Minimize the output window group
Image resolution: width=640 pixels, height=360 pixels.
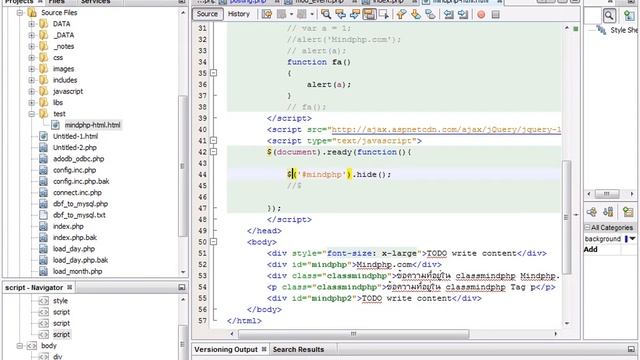coord(631,349)
